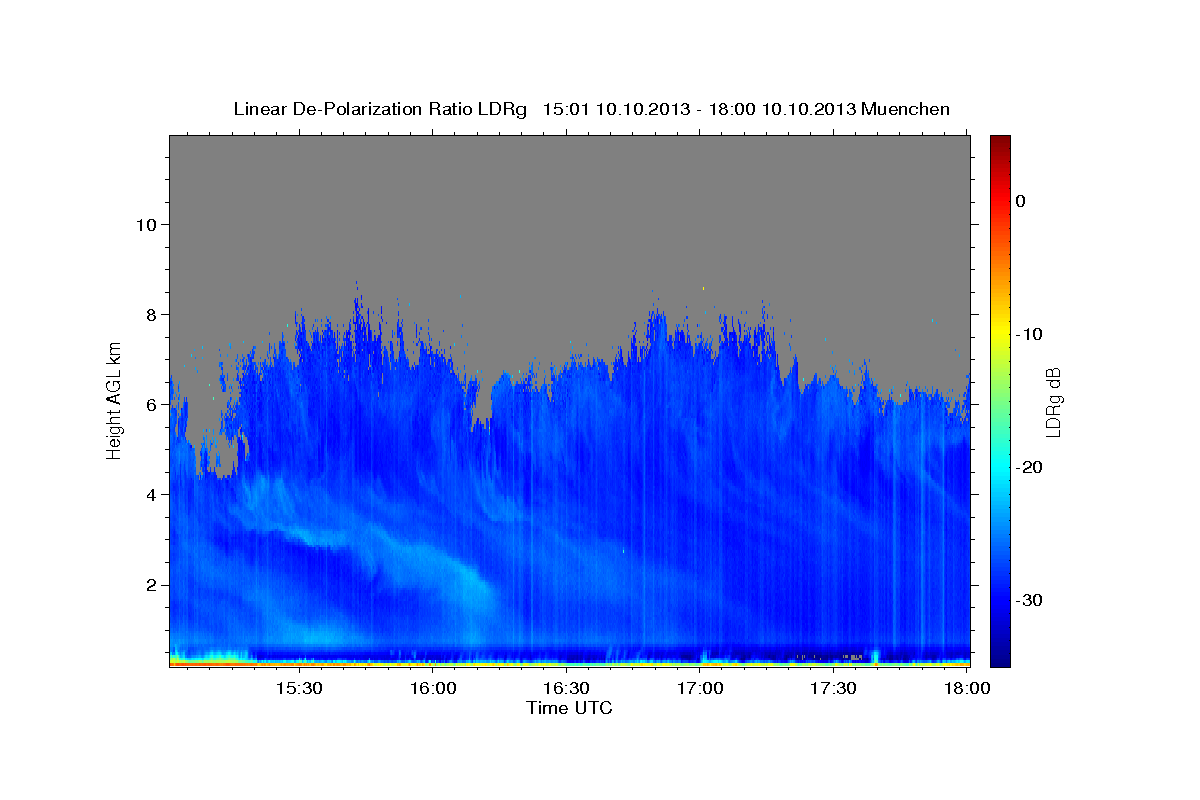Click the 16:30 time tick label

(x=567, y=689)
